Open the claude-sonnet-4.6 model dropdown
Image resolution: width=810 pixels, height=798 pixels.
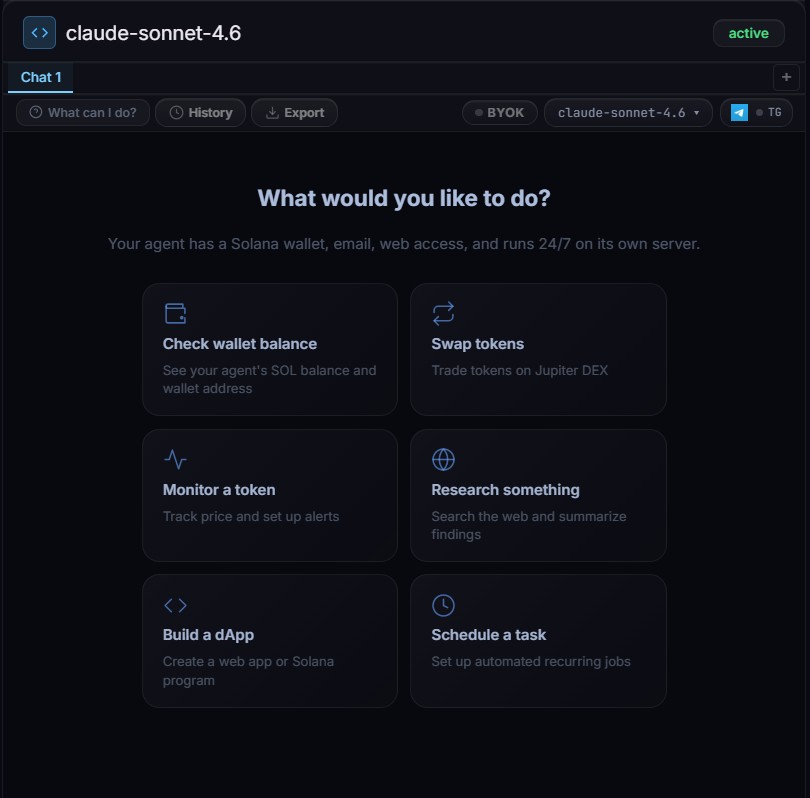click(628, 113)
